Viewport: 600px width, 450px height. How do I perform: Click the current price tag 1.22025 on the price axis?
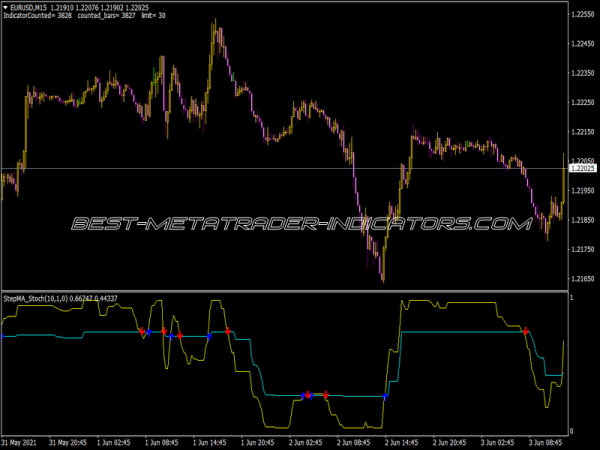[x=582, y=168]
